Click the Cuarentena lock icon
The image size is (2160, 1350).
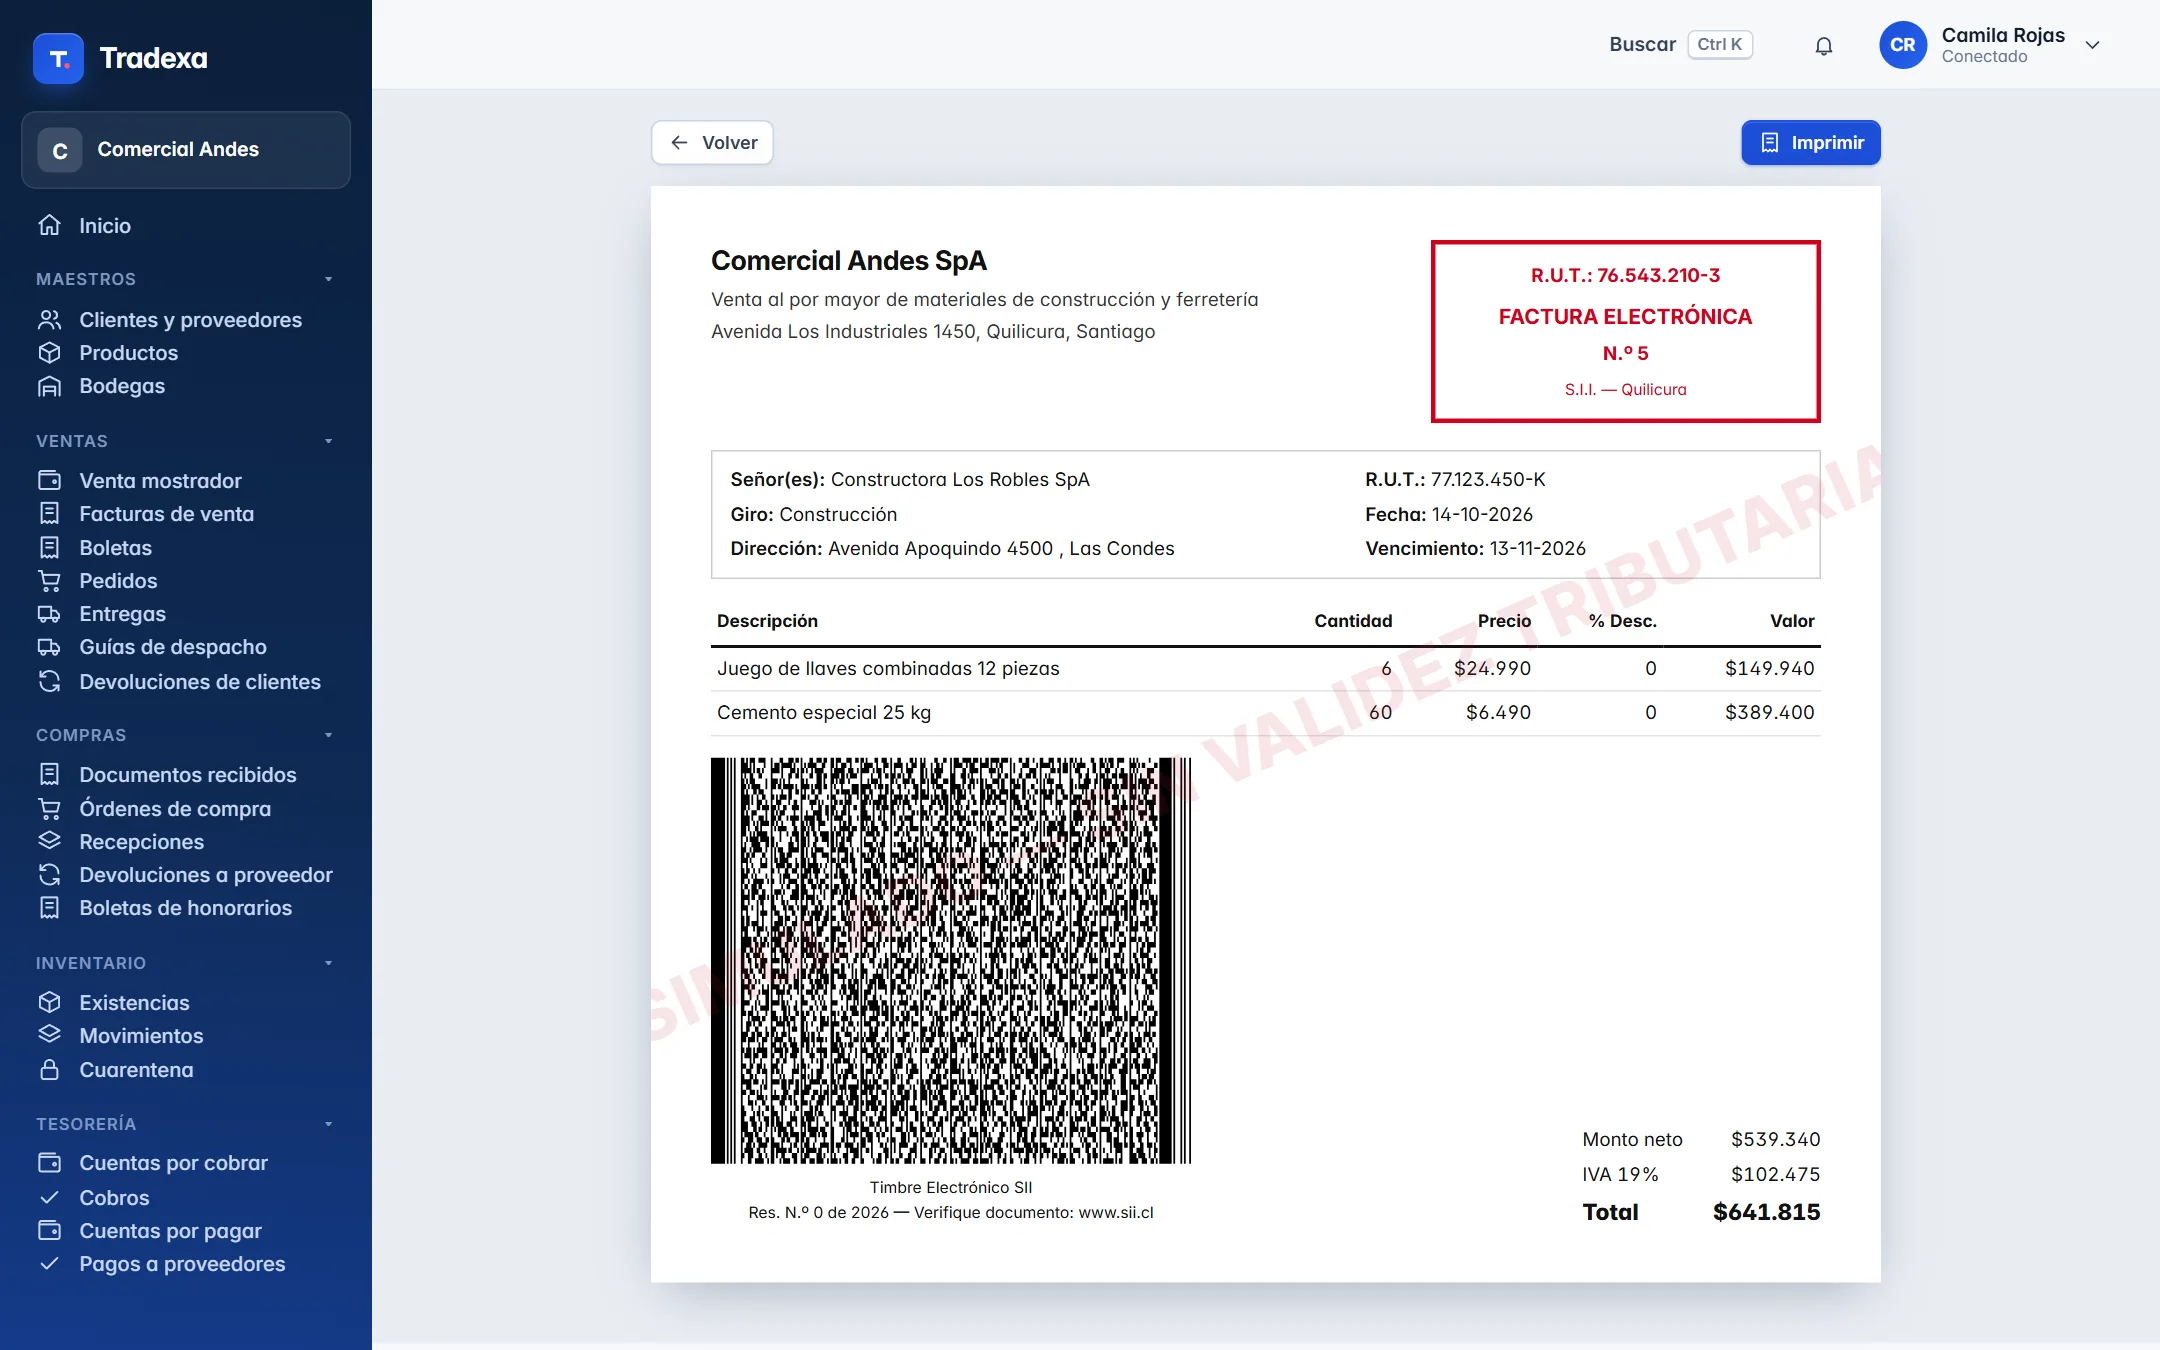pyautogui.click(x=50, y=1070)
